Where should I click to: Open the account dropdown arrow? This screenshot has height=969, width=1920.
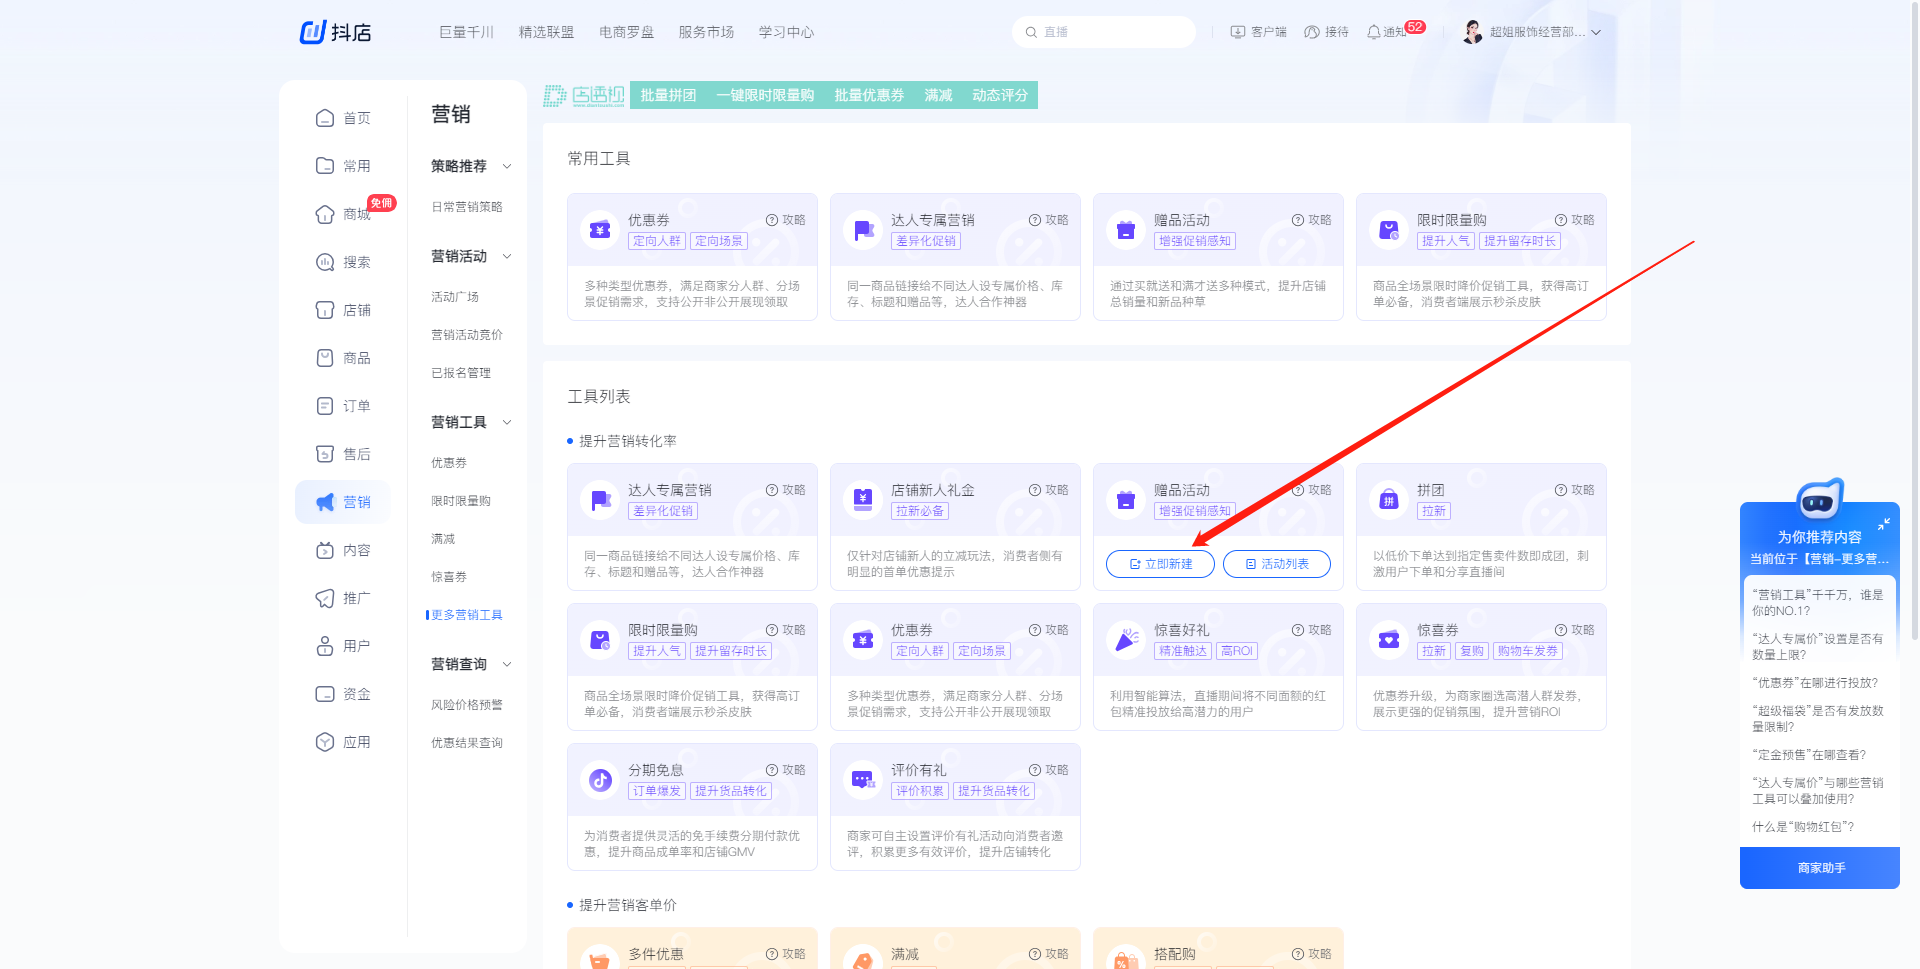point(1596,32)
